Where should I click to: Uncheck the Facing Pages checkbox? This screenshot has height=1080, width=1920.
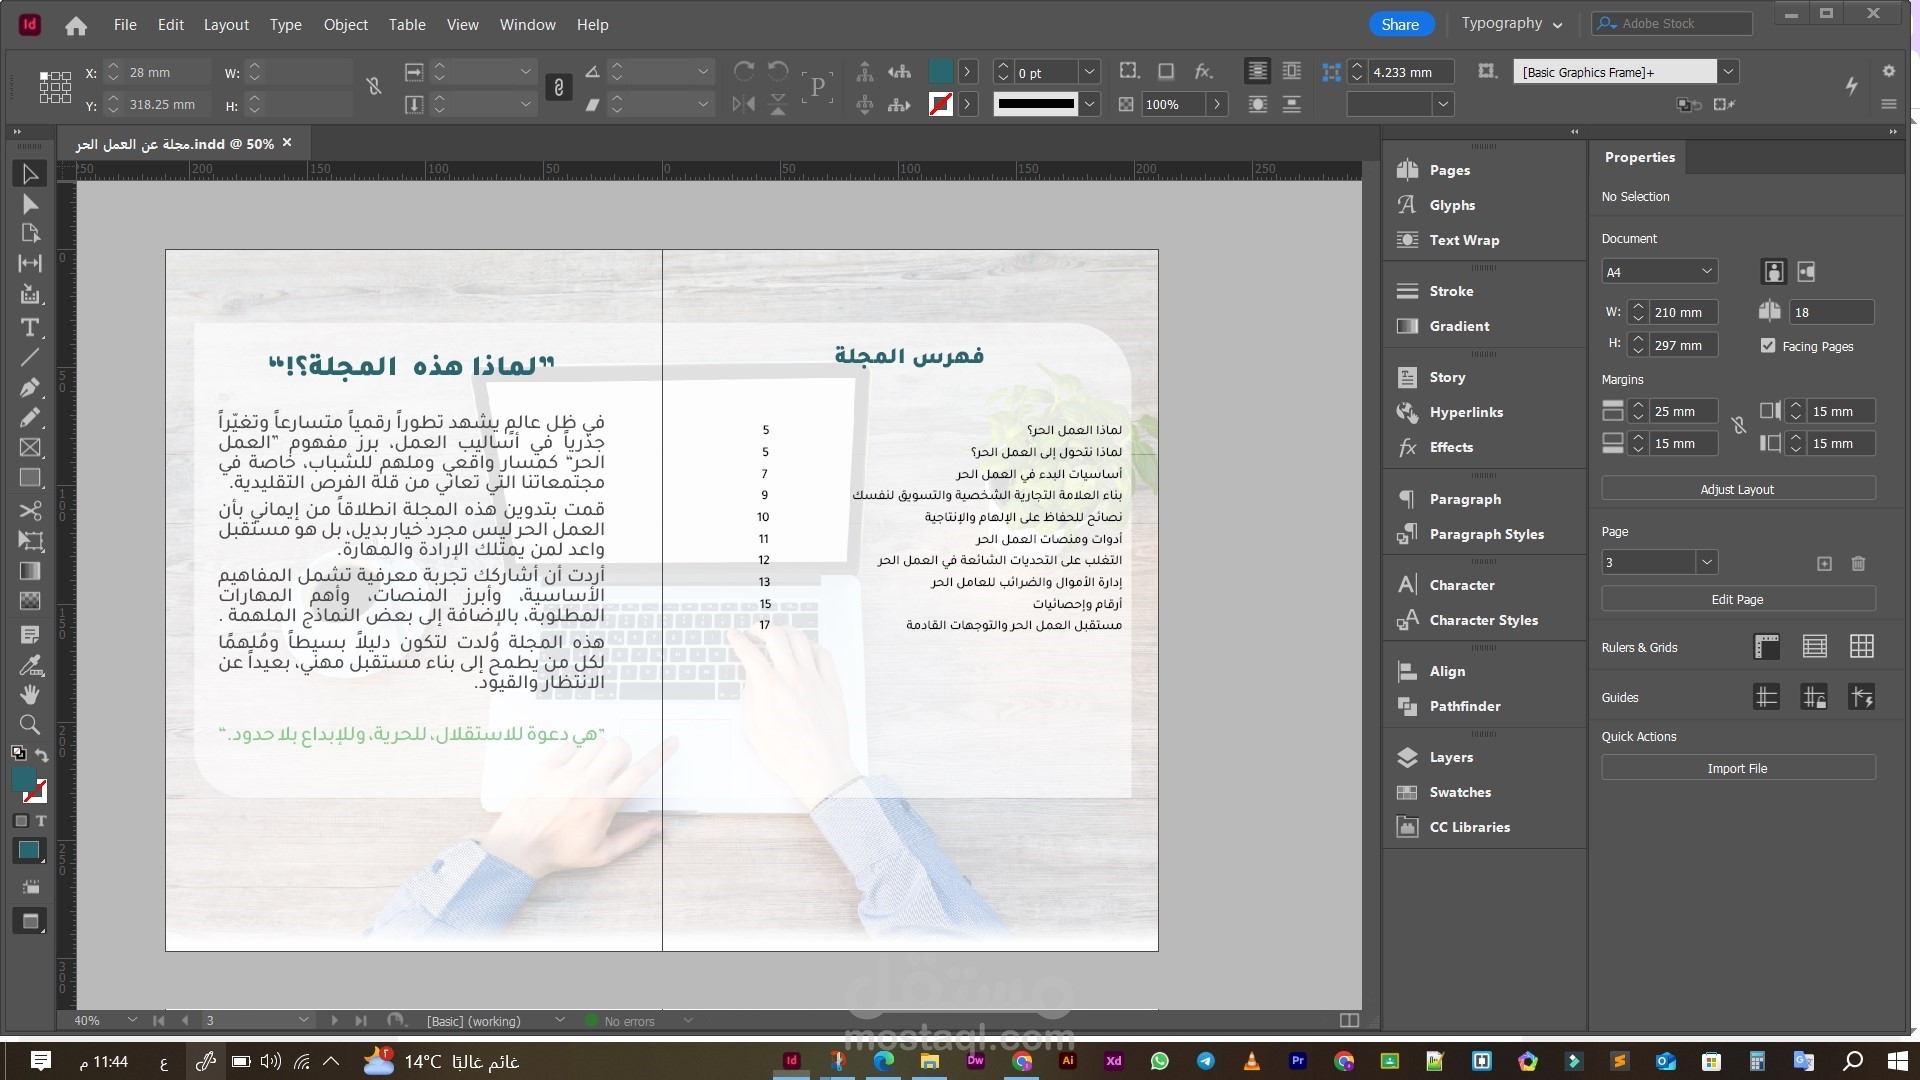1768,346
